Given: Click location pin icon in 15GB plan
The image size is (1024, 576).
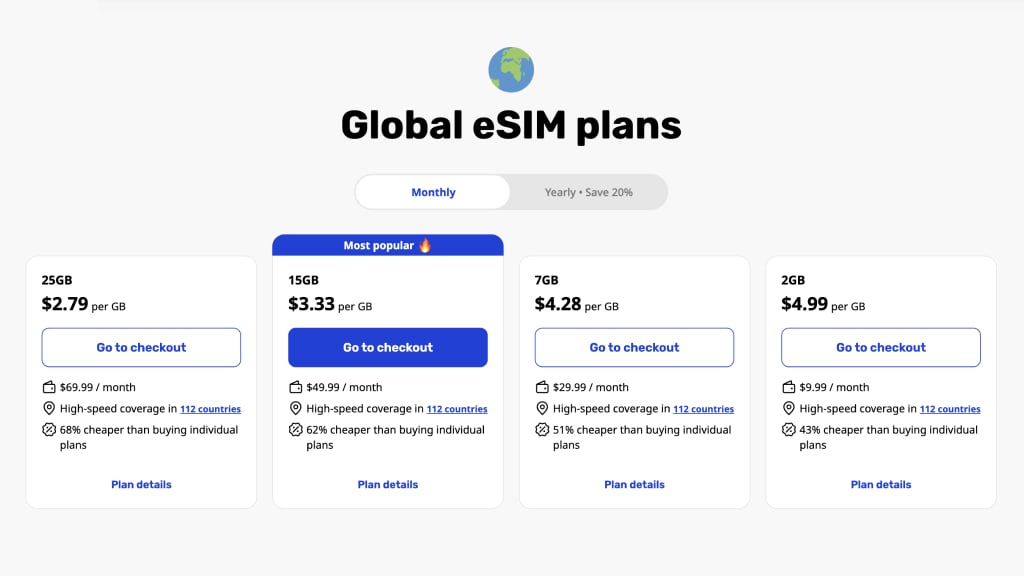Looking at the screenshot, I should pos(295,409).
